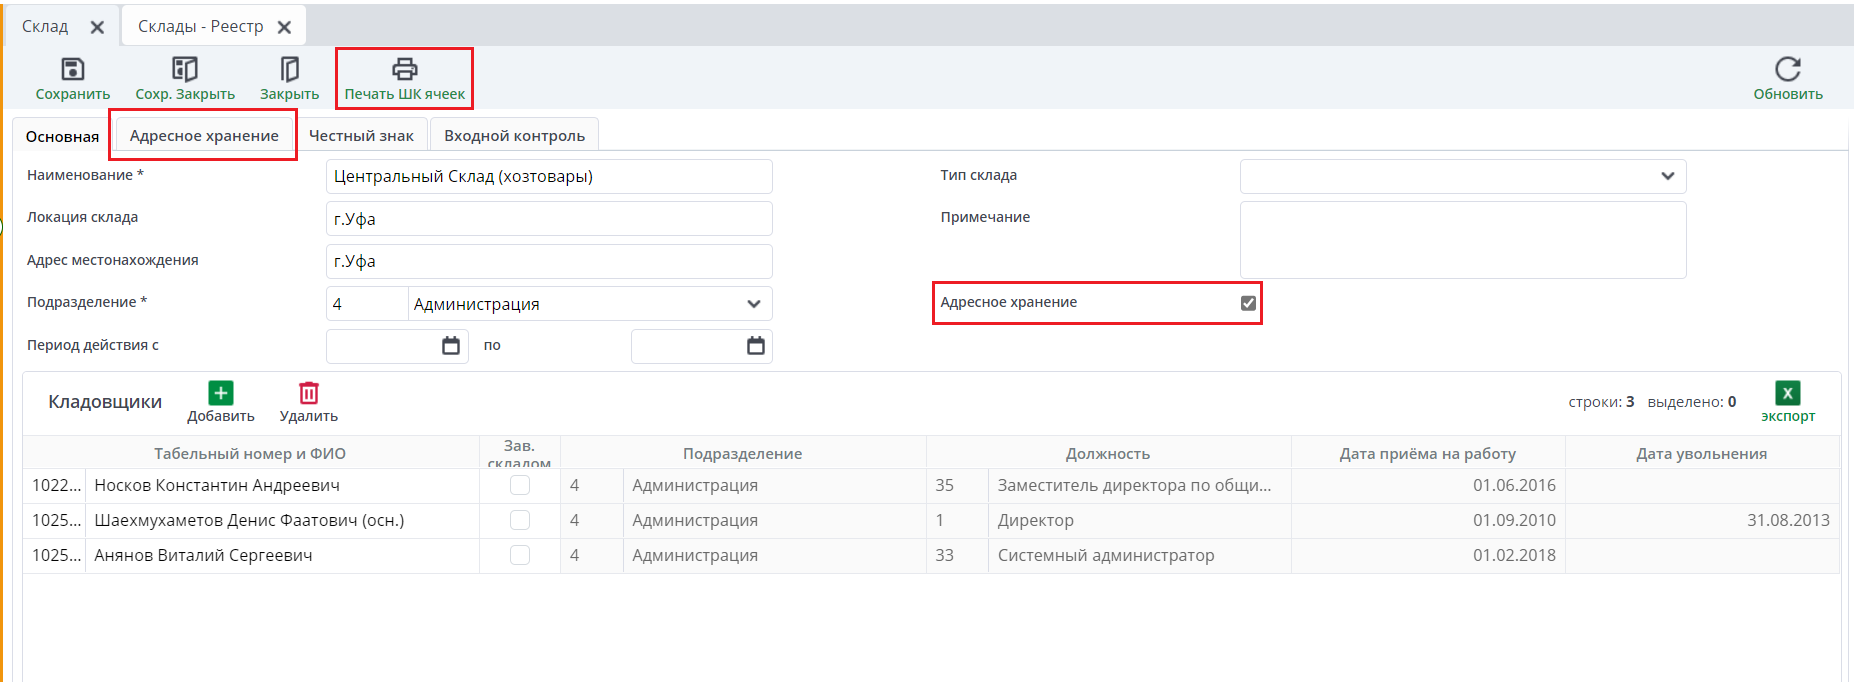The height and width of the screenshot is (682, 1854).
Task: Click the Сохр. Закрыть save-and-close icon
Action: coord(185,69)
